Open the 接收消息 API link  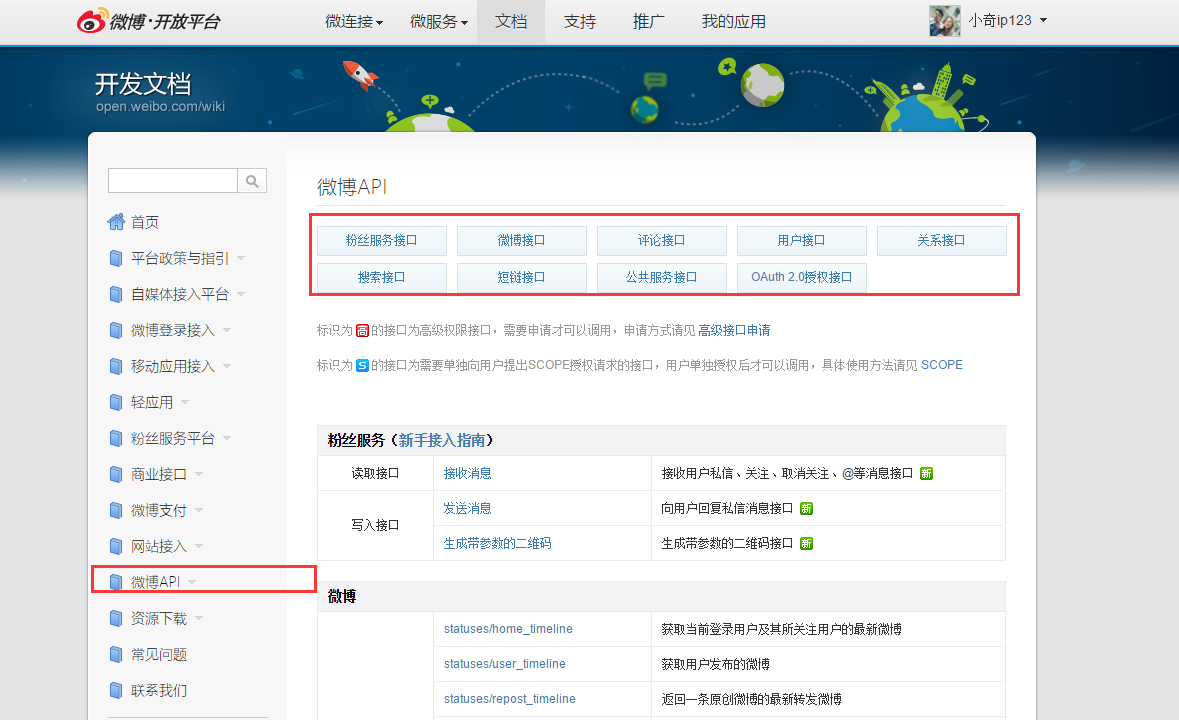tap(467, 473)
